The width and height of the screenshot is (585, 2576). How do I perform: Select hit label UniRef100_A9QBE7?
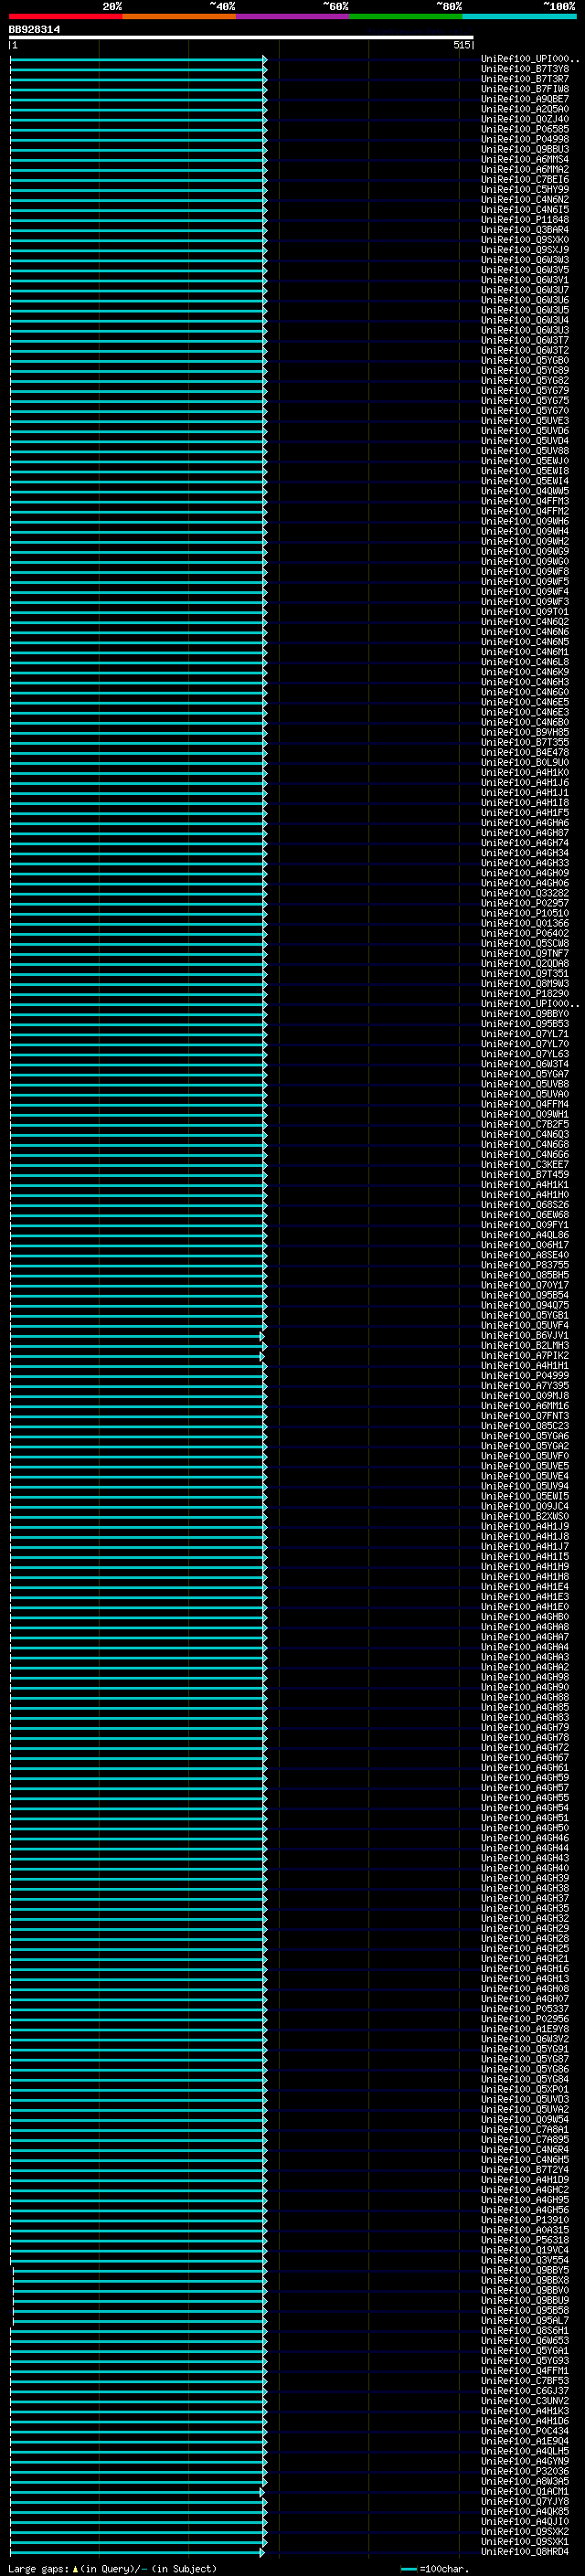point(525,99)
